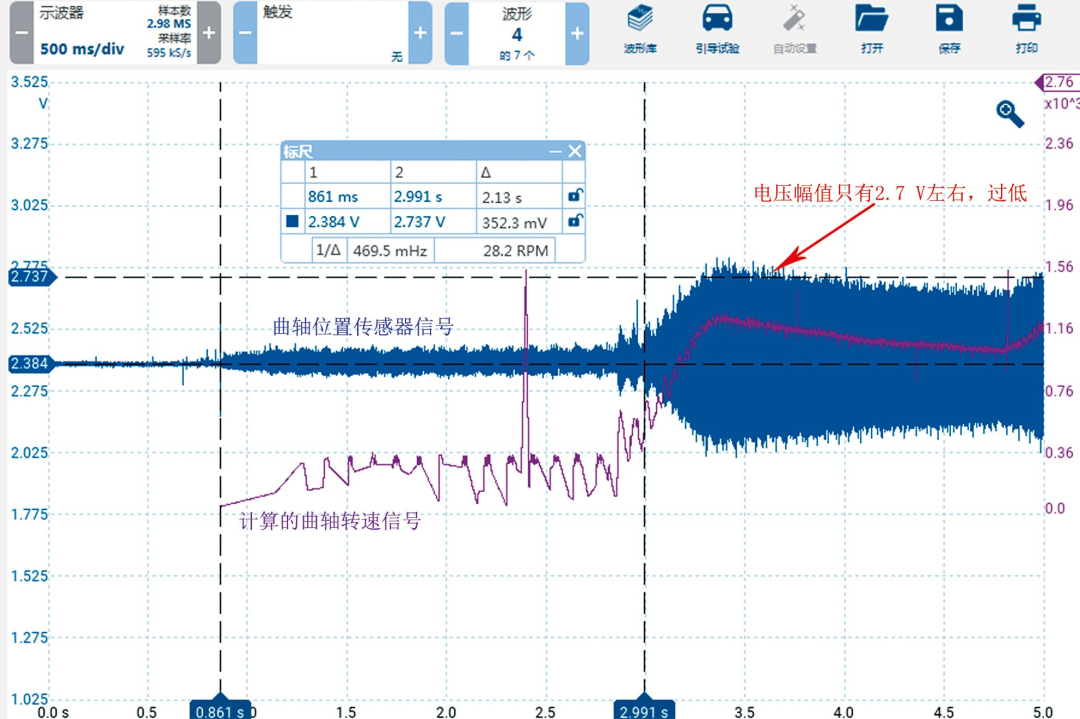1080x719 pixels.
Task: Decrease the 示波器 timebase with minus
Action: [x=21, y=33]
